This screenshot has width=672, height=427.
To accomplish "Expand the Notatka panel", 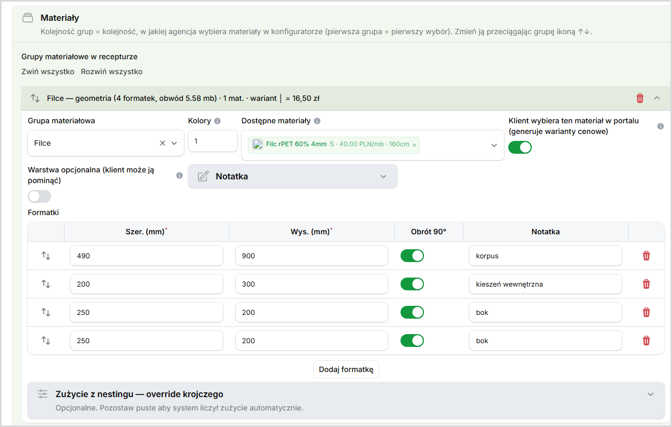I will tap(293, 176).
